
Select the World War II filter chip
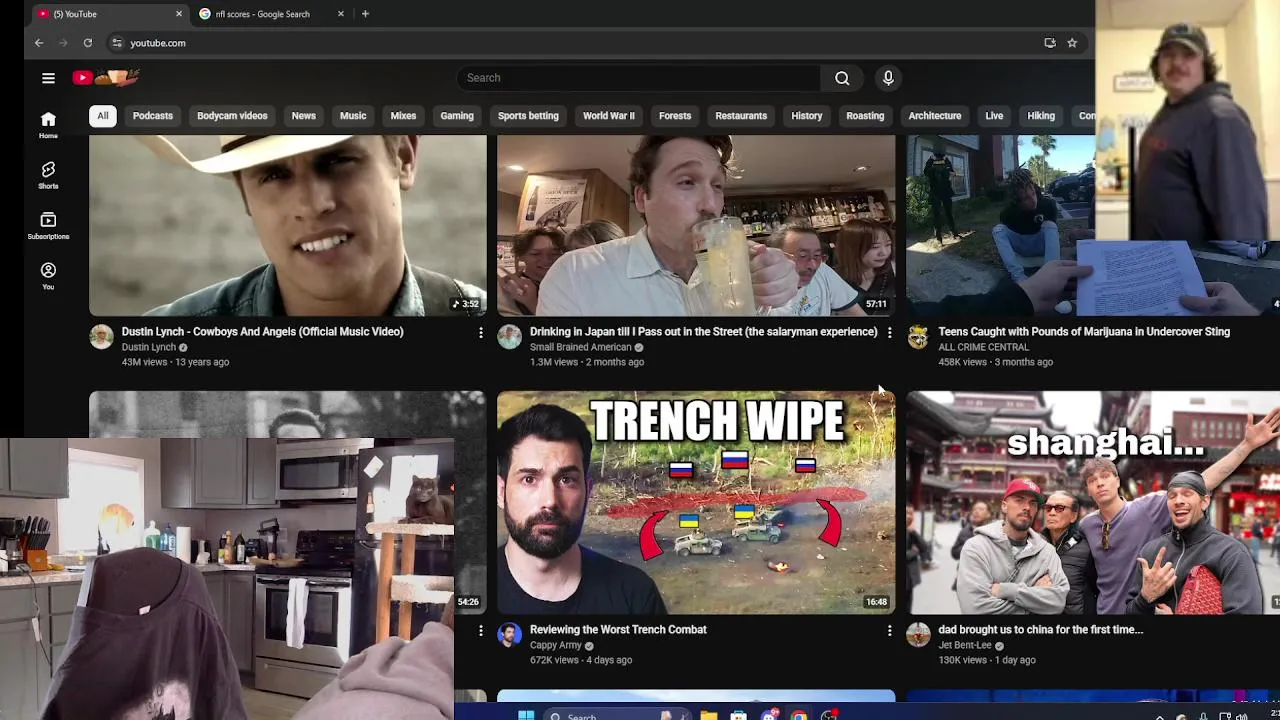coord(609,116)
